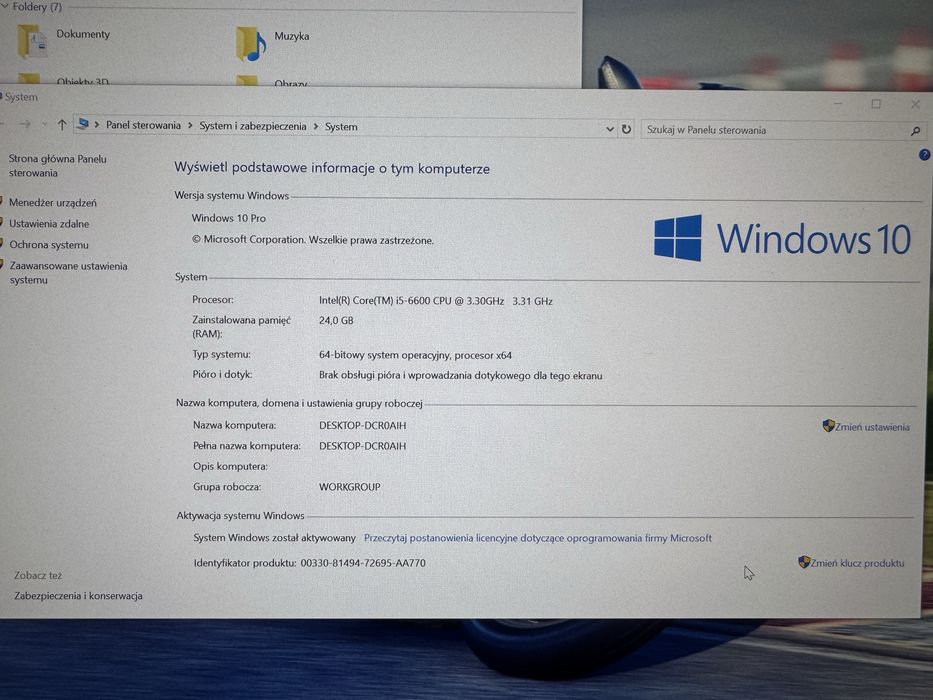Click the WORKGROUP group value
The height and width of the screenshot is (700, 933).
(x=349, y=486)
